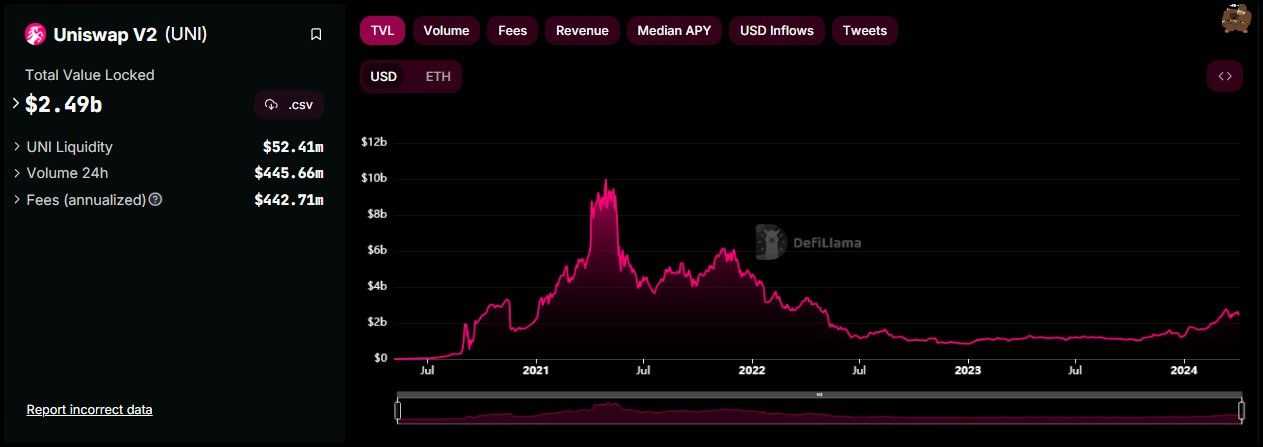Click the 2022 x-axis label
Viewport: 1263px width, 447px height.
click(752, 371)
